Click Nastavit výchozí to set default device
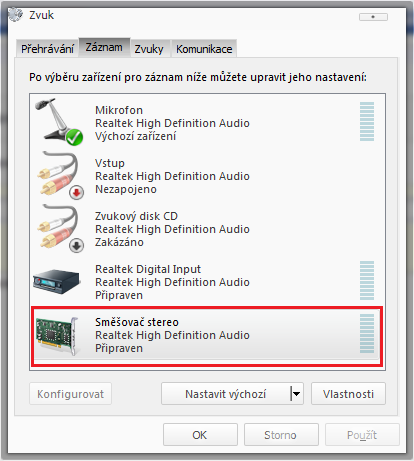 pyautogui.click(x=226, y=394)
